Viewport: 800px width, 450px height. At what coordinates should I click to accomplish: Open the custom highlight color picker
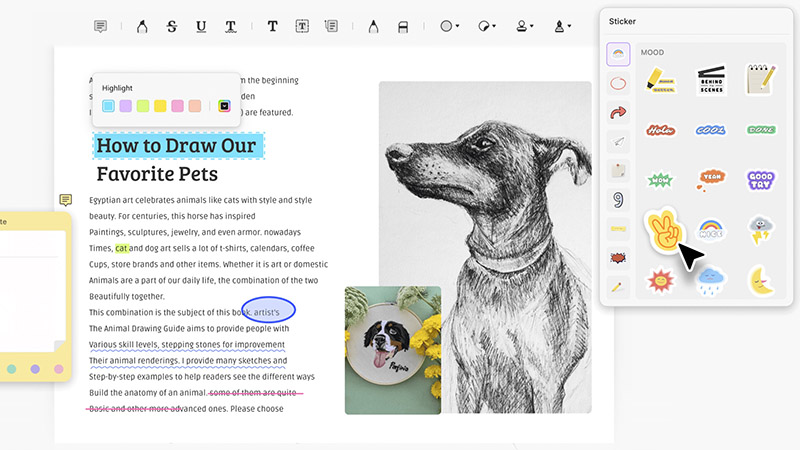224,106
